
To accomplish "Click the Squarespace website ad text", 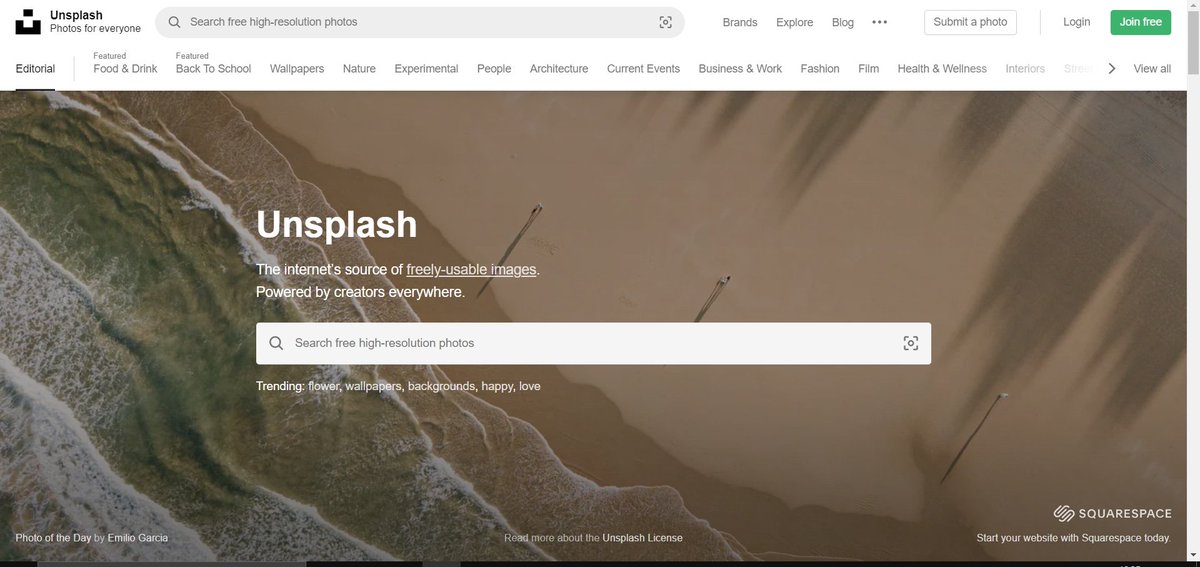I will coord(1074,538).
